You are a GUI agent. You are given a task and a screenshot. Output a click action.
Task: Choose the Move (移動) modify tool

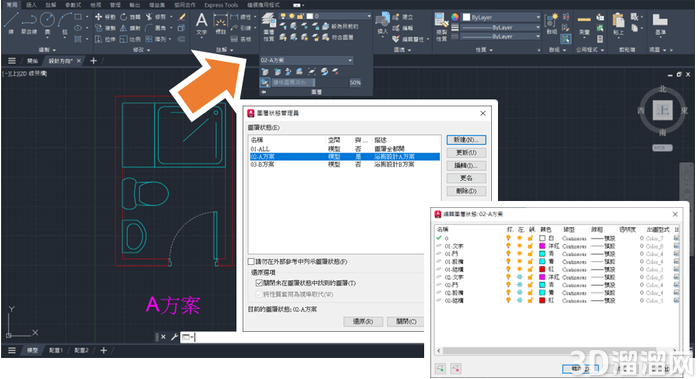click(106, 17)
